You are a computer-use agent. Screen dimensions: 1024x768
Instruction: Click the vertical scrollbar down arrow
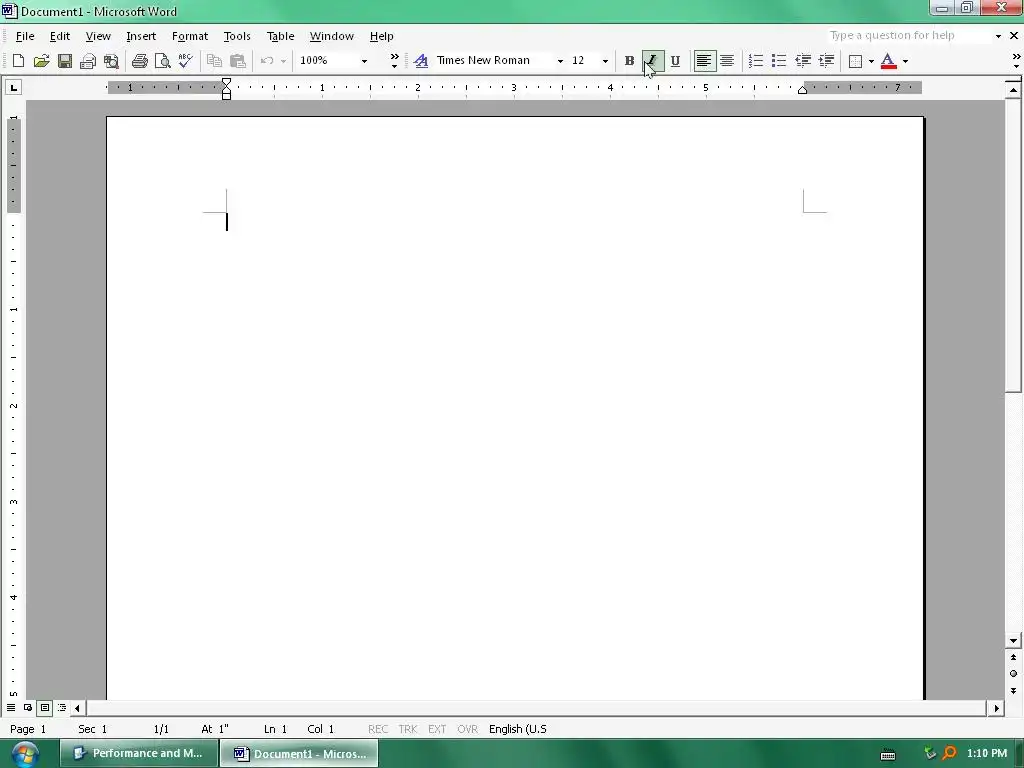coord(1014,641)
